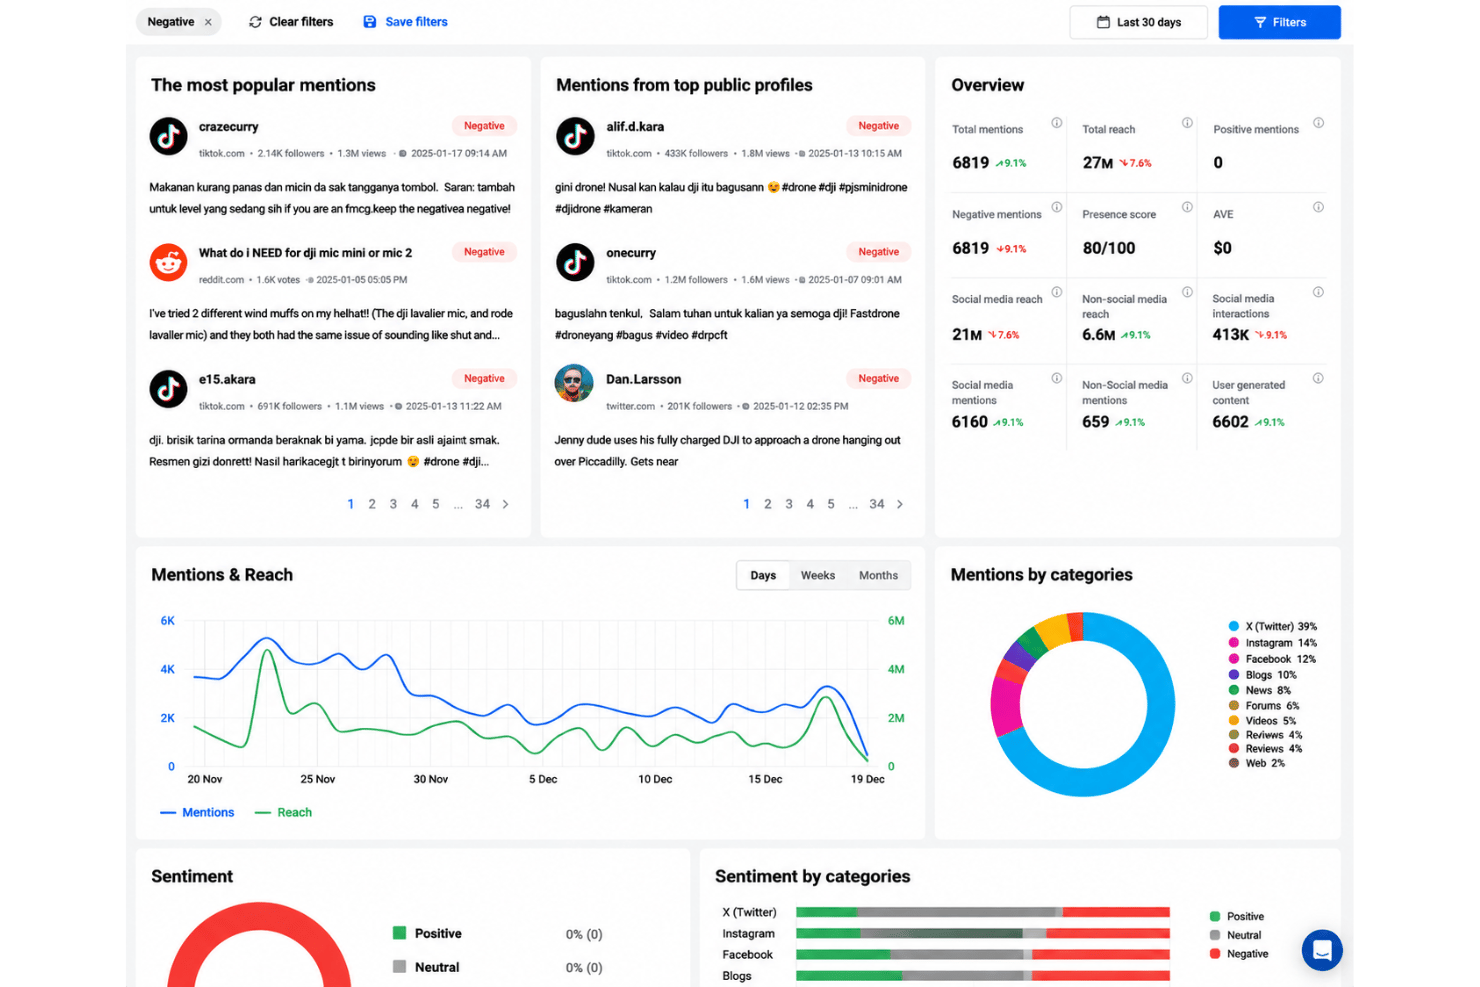Viewport: 1480px width, 987px height.
Task: Toggle Blogs 10% legend entry
Action: (1262, 675)
